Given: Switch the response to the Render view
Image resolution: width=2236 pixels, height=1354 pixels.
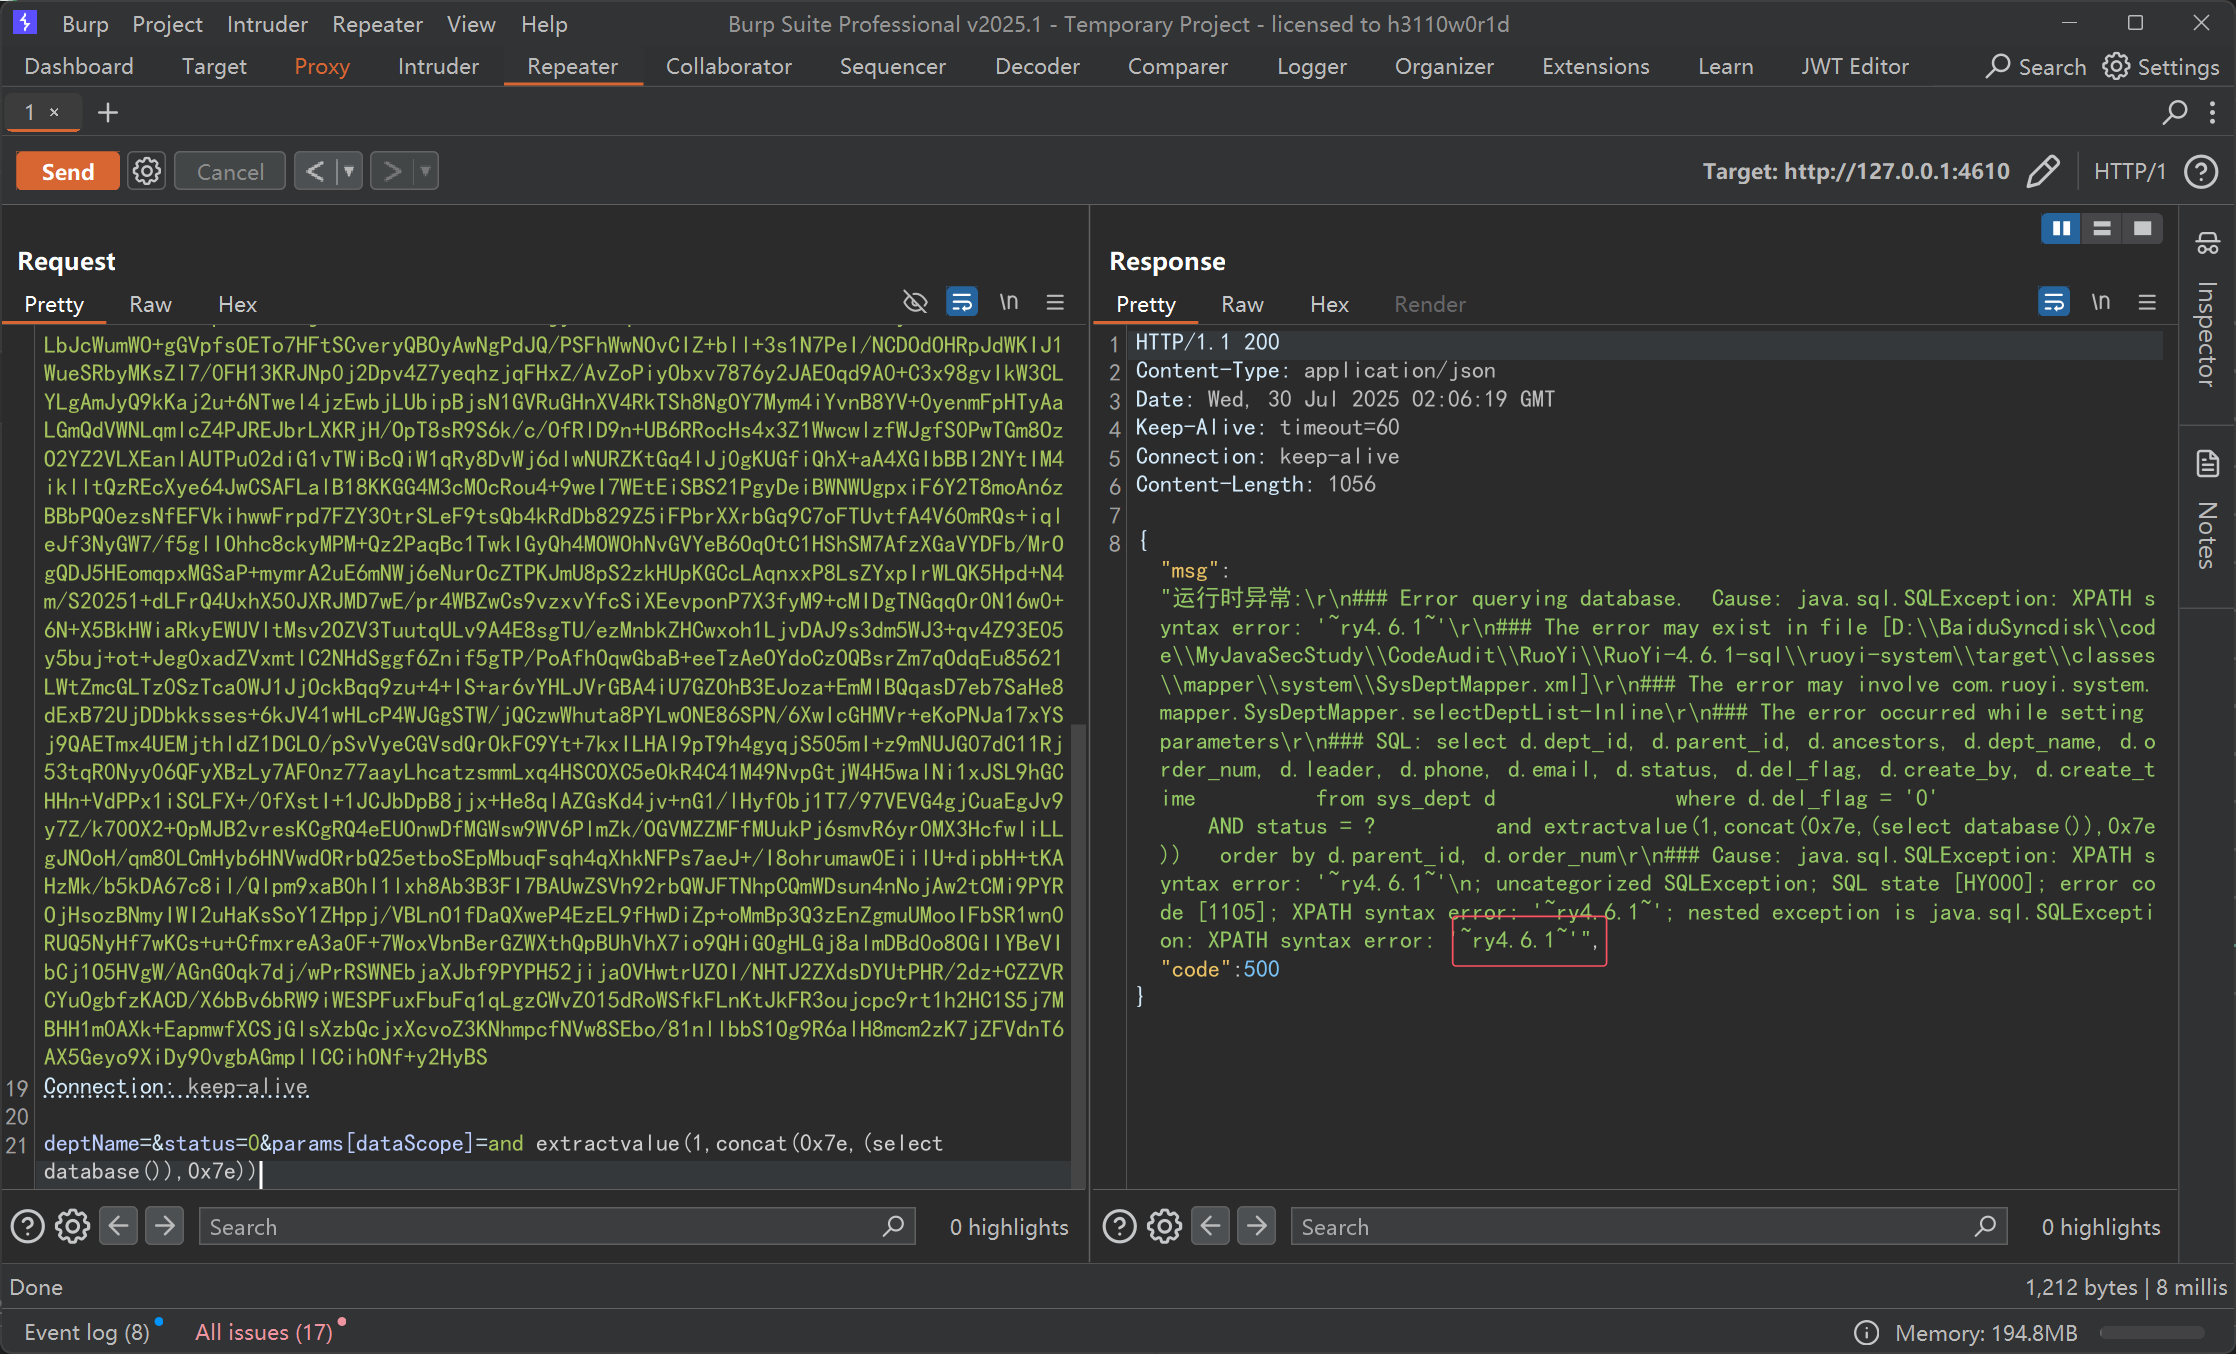Looking at the screenshot, I should click(1430, 304).
